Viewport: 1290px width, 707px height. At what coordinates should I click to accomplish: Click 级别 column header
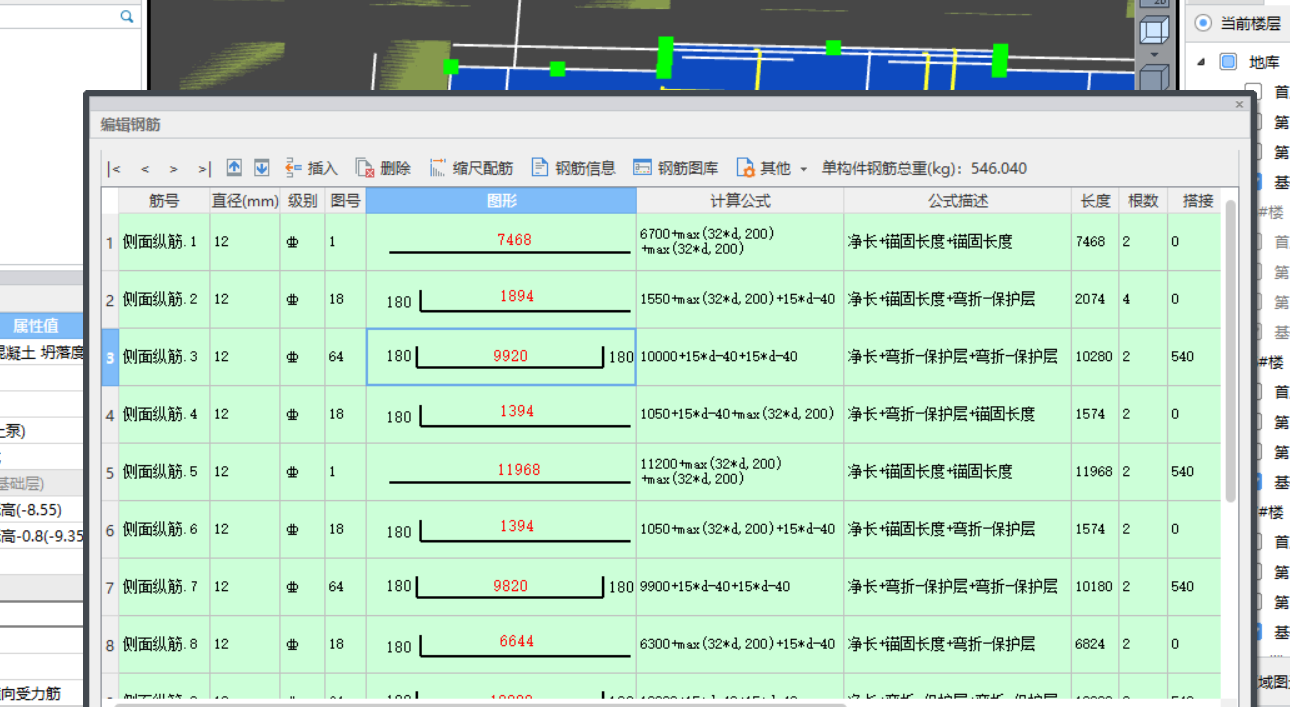pyautogui.click(x=302, y=201)
